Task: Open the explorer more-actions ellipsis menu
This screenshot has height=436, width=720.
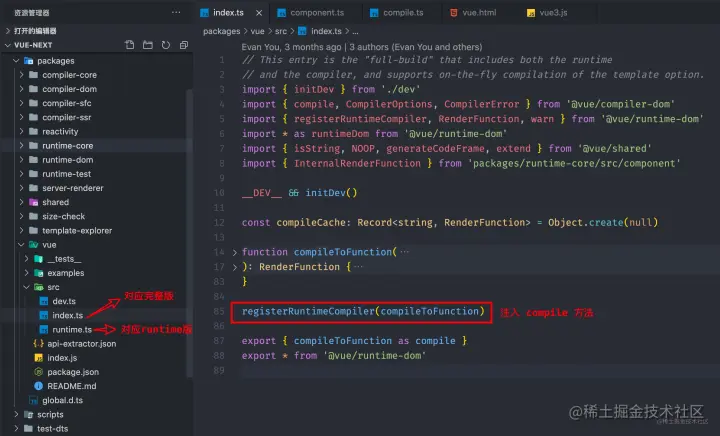Action: 176,12
